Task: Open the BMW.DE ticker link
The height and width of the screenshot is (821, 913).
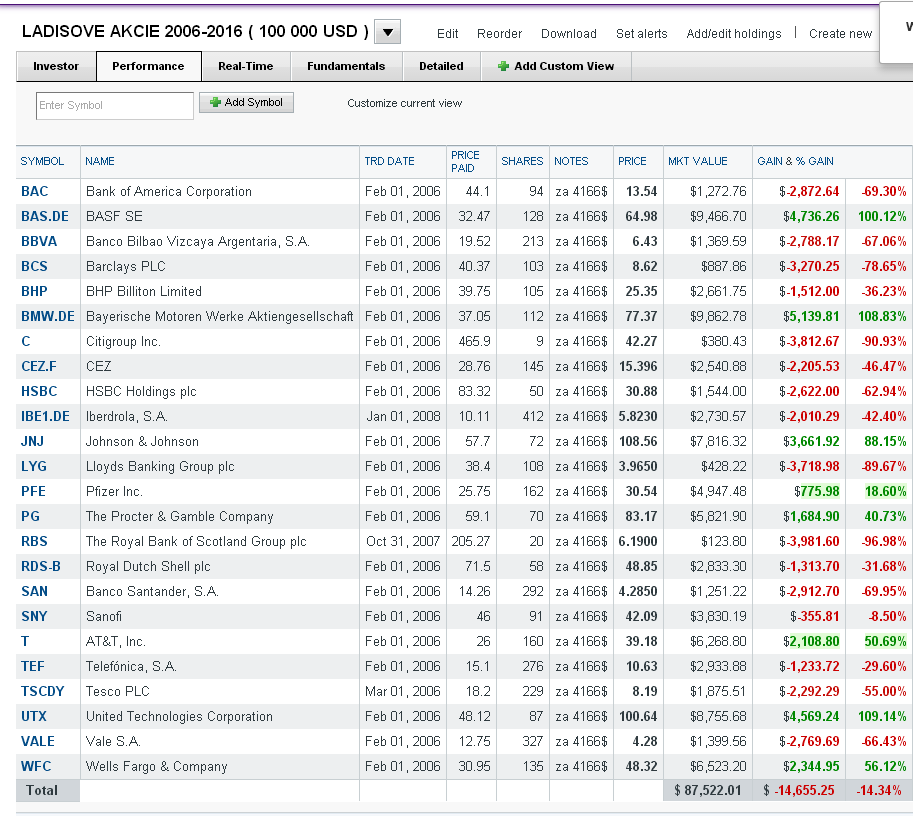Action: coord(48,317)
